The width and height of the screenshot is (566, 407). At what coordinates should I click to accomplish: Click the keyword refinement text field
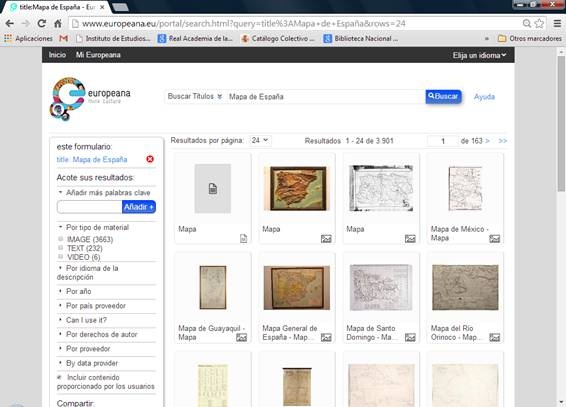tap(89, 207)
